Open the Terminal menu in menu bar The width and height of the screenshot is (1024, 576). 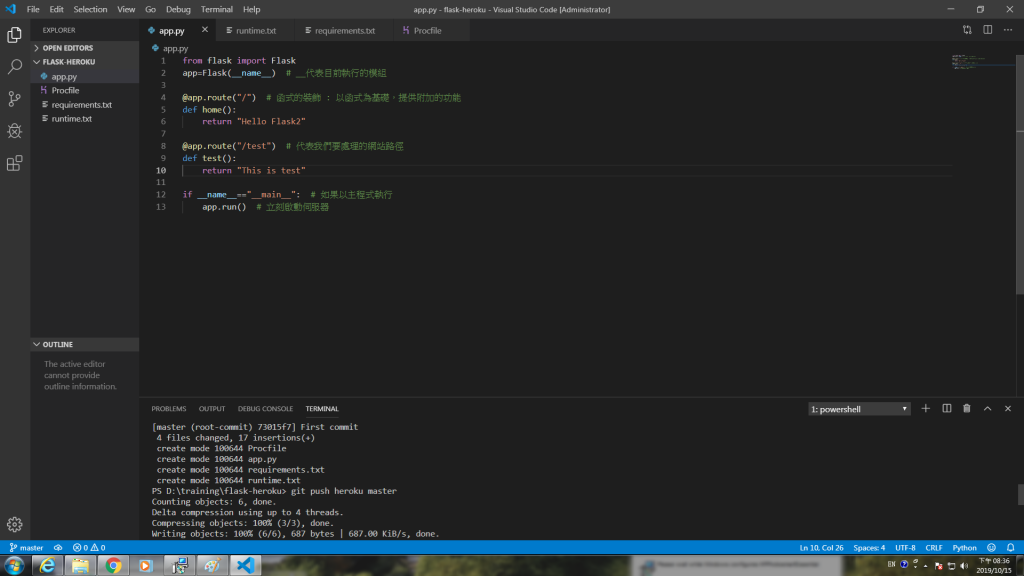click(216, 9)
